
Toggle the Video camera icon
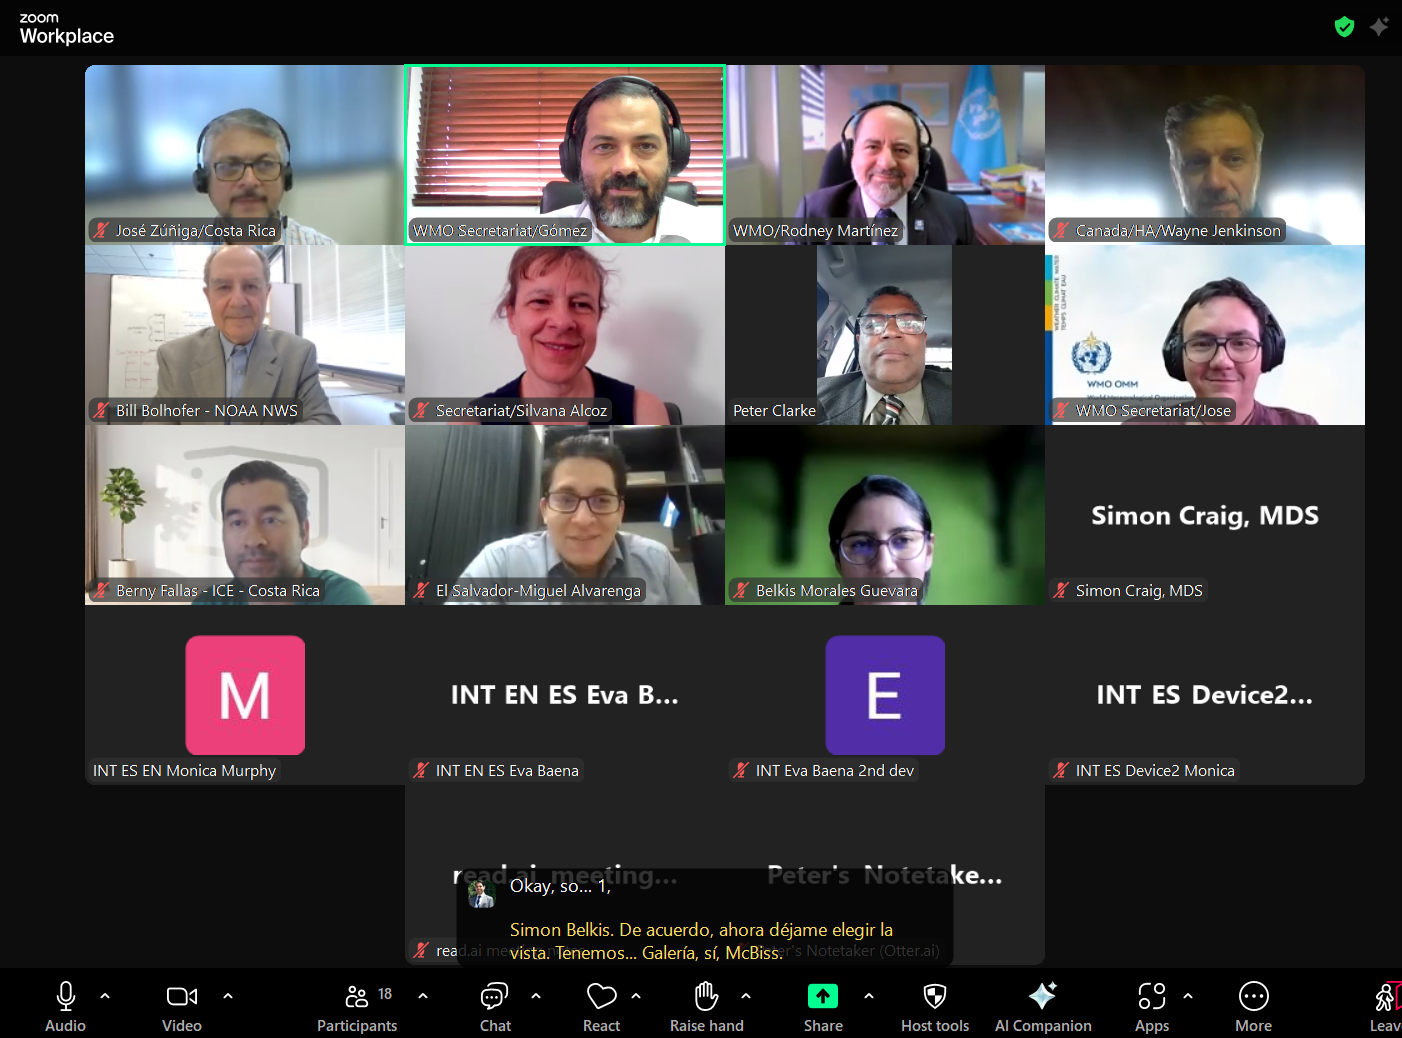[x=182, y=996]
